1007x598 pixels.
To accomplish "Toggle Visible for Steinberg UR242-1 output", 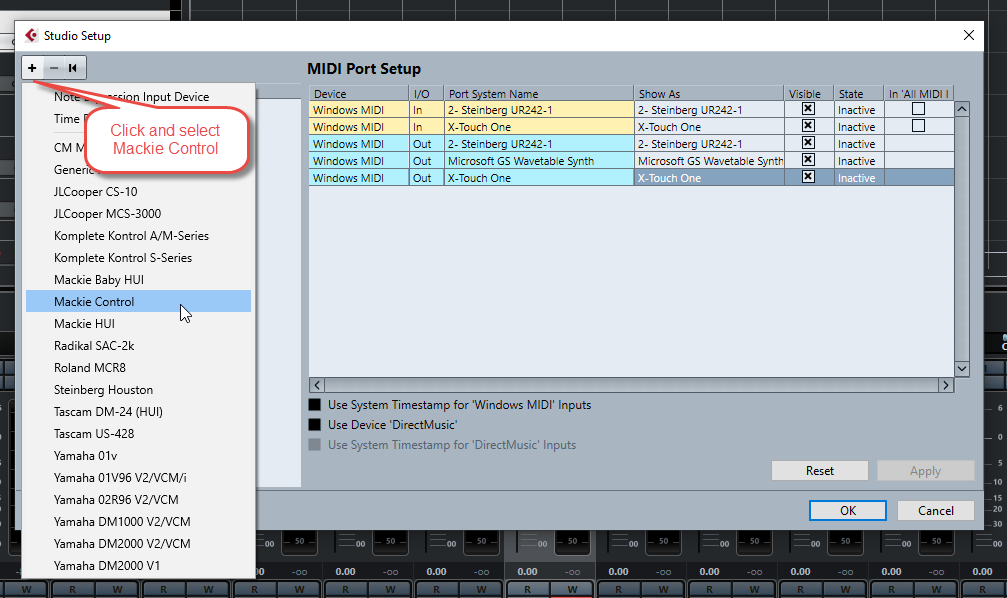I will pyautogui.click(x=808, y=143).
